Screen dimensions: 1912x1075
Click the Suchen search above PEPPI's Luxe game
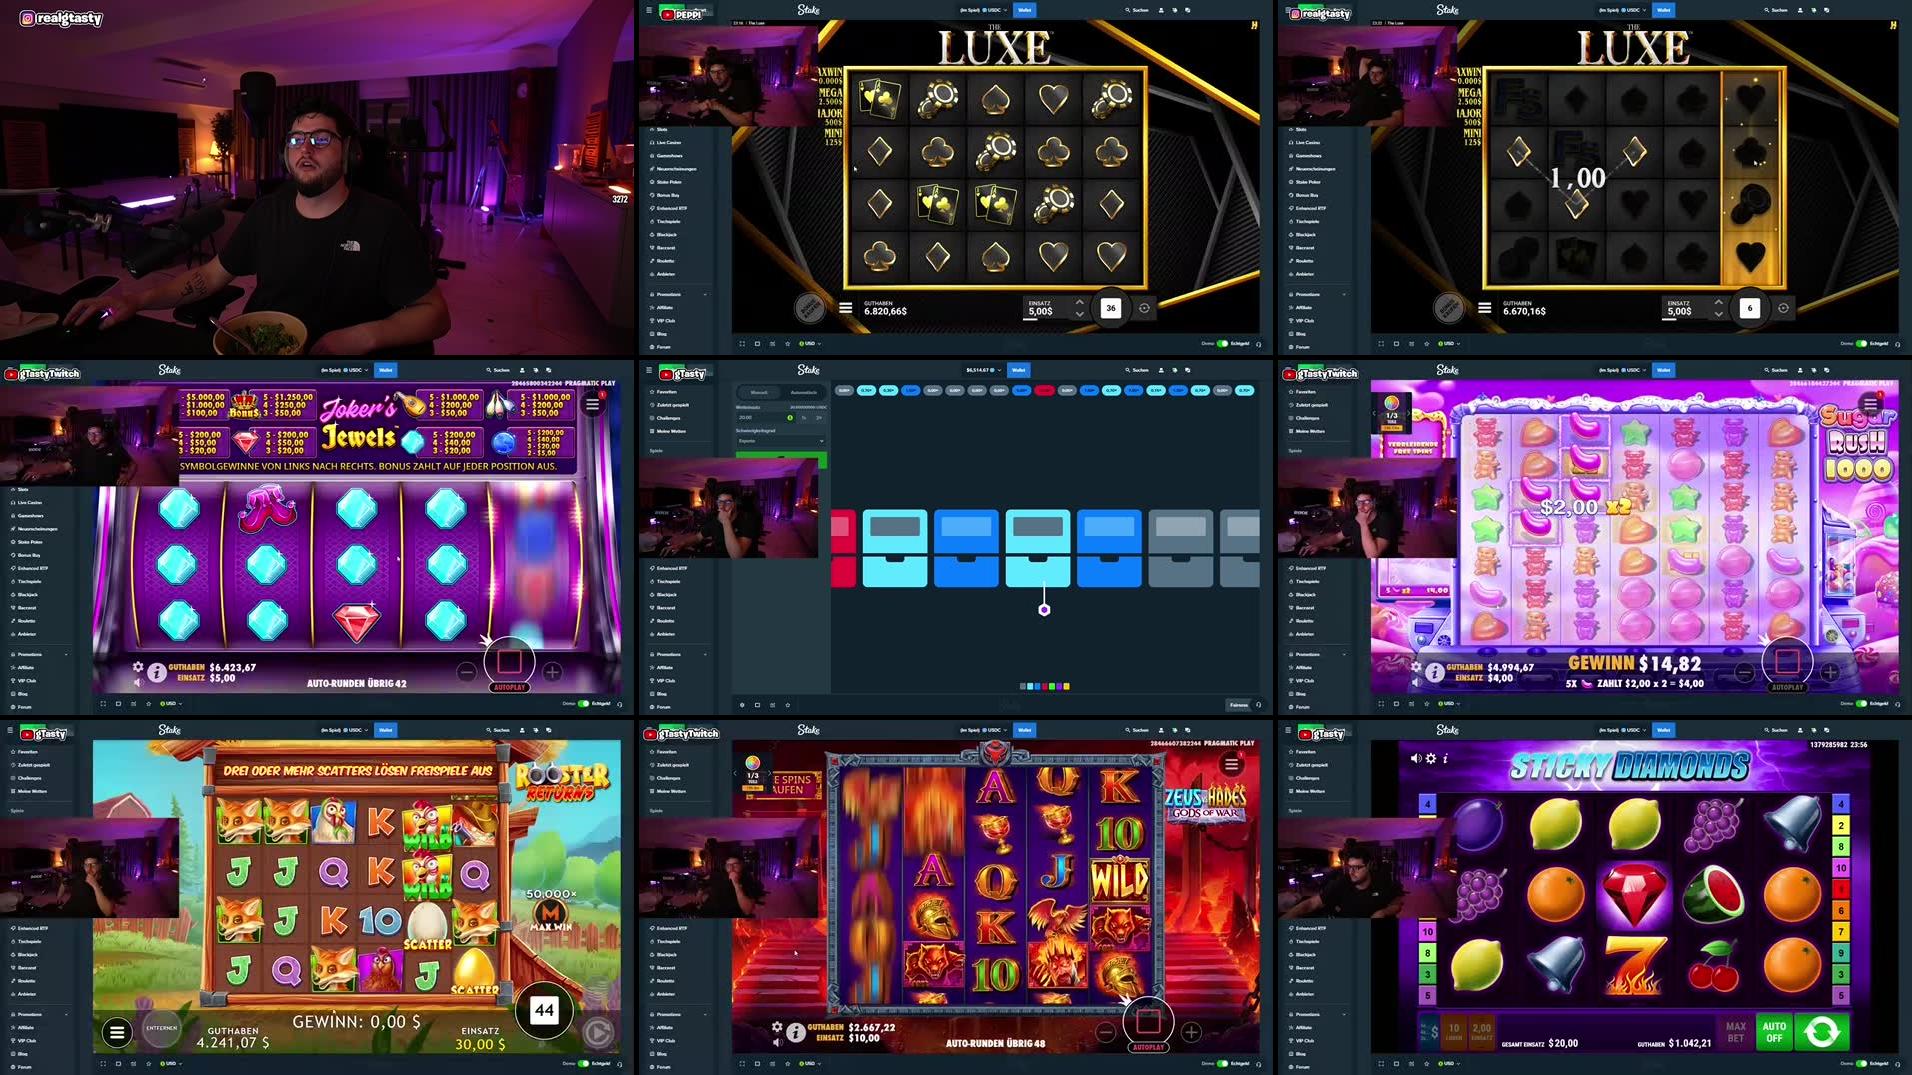click(x=1137, y=10)
